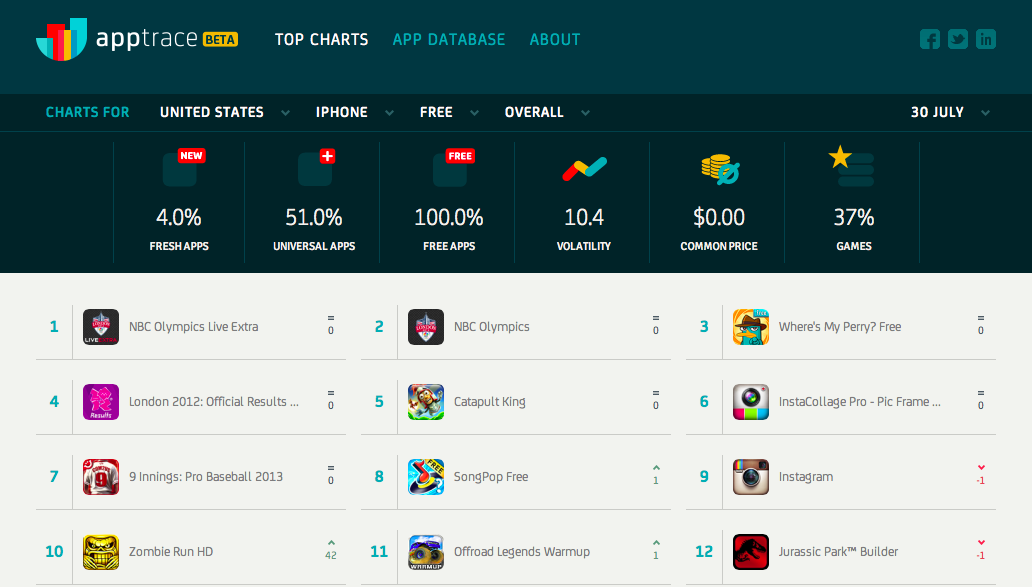Click the 51.0% universal apps value
Viewport: 1032px width, 587px height.
(x=314, y=217)
